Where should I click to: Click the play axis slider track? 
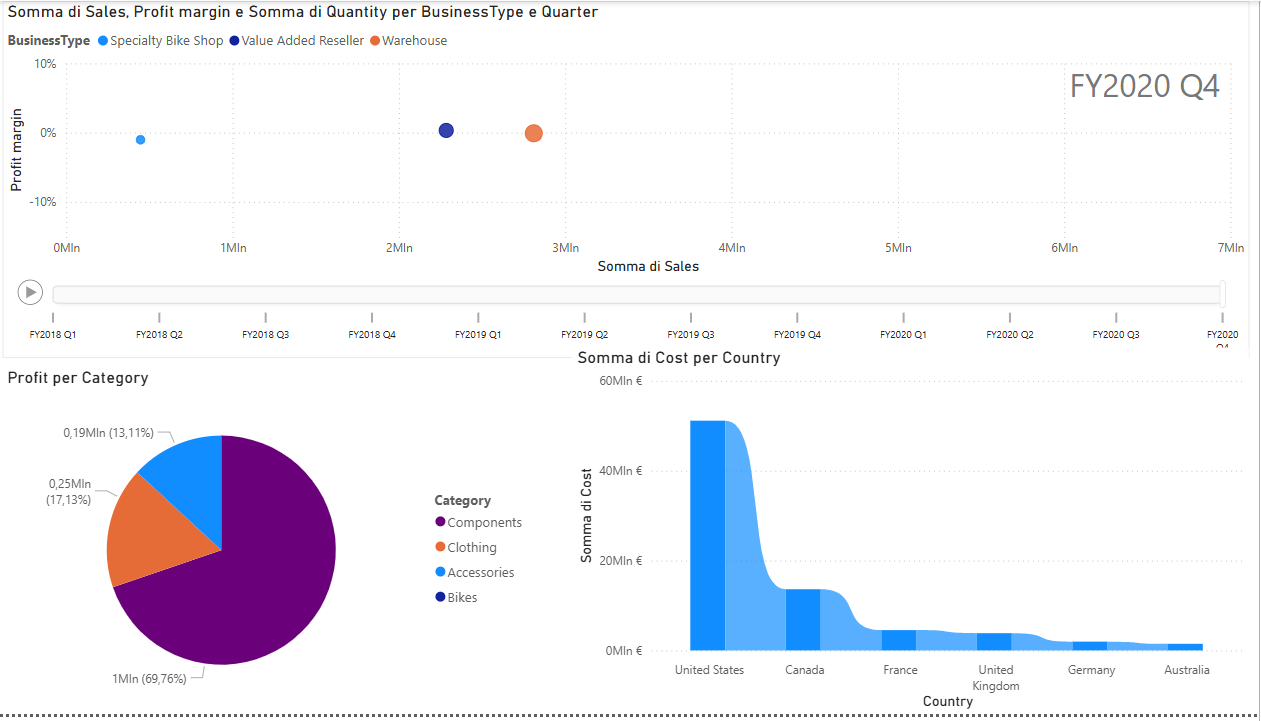point(636,294)
